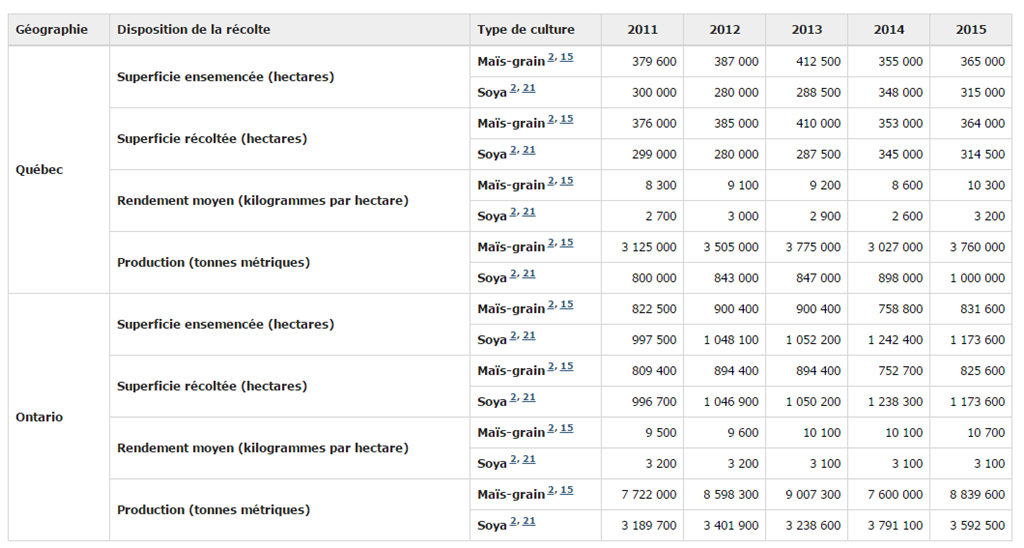The height and width of the screenshot is (548, 1024).
Task: Click footnote 21 beside Québec Rendement moyen Soya
Action: pos(528,213)
